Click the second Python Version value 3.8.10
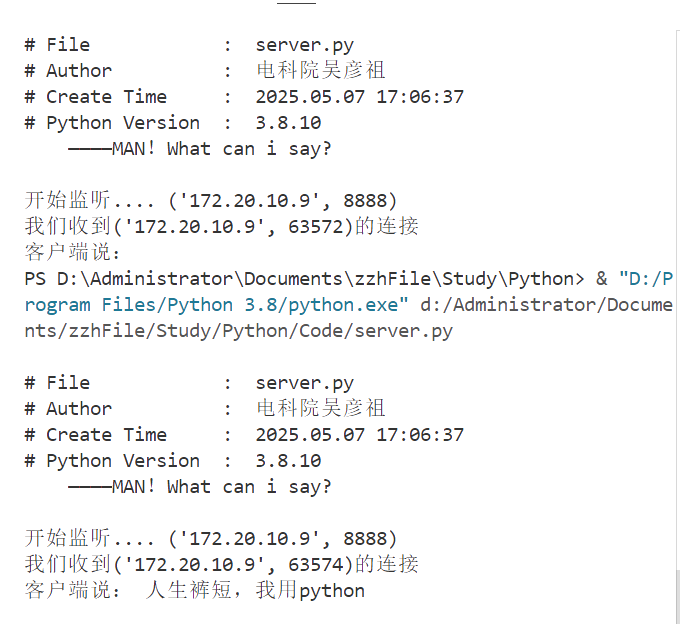Screen dimensions: 680x624 coord(288,461)
